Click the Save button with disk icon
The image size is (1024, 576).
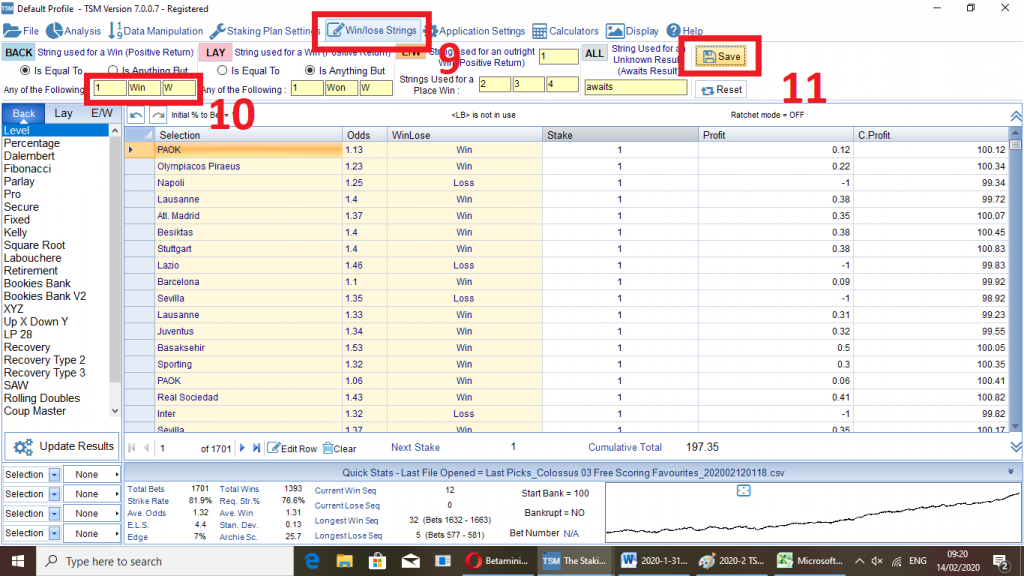pyautogui.click(x=720, y=56)
